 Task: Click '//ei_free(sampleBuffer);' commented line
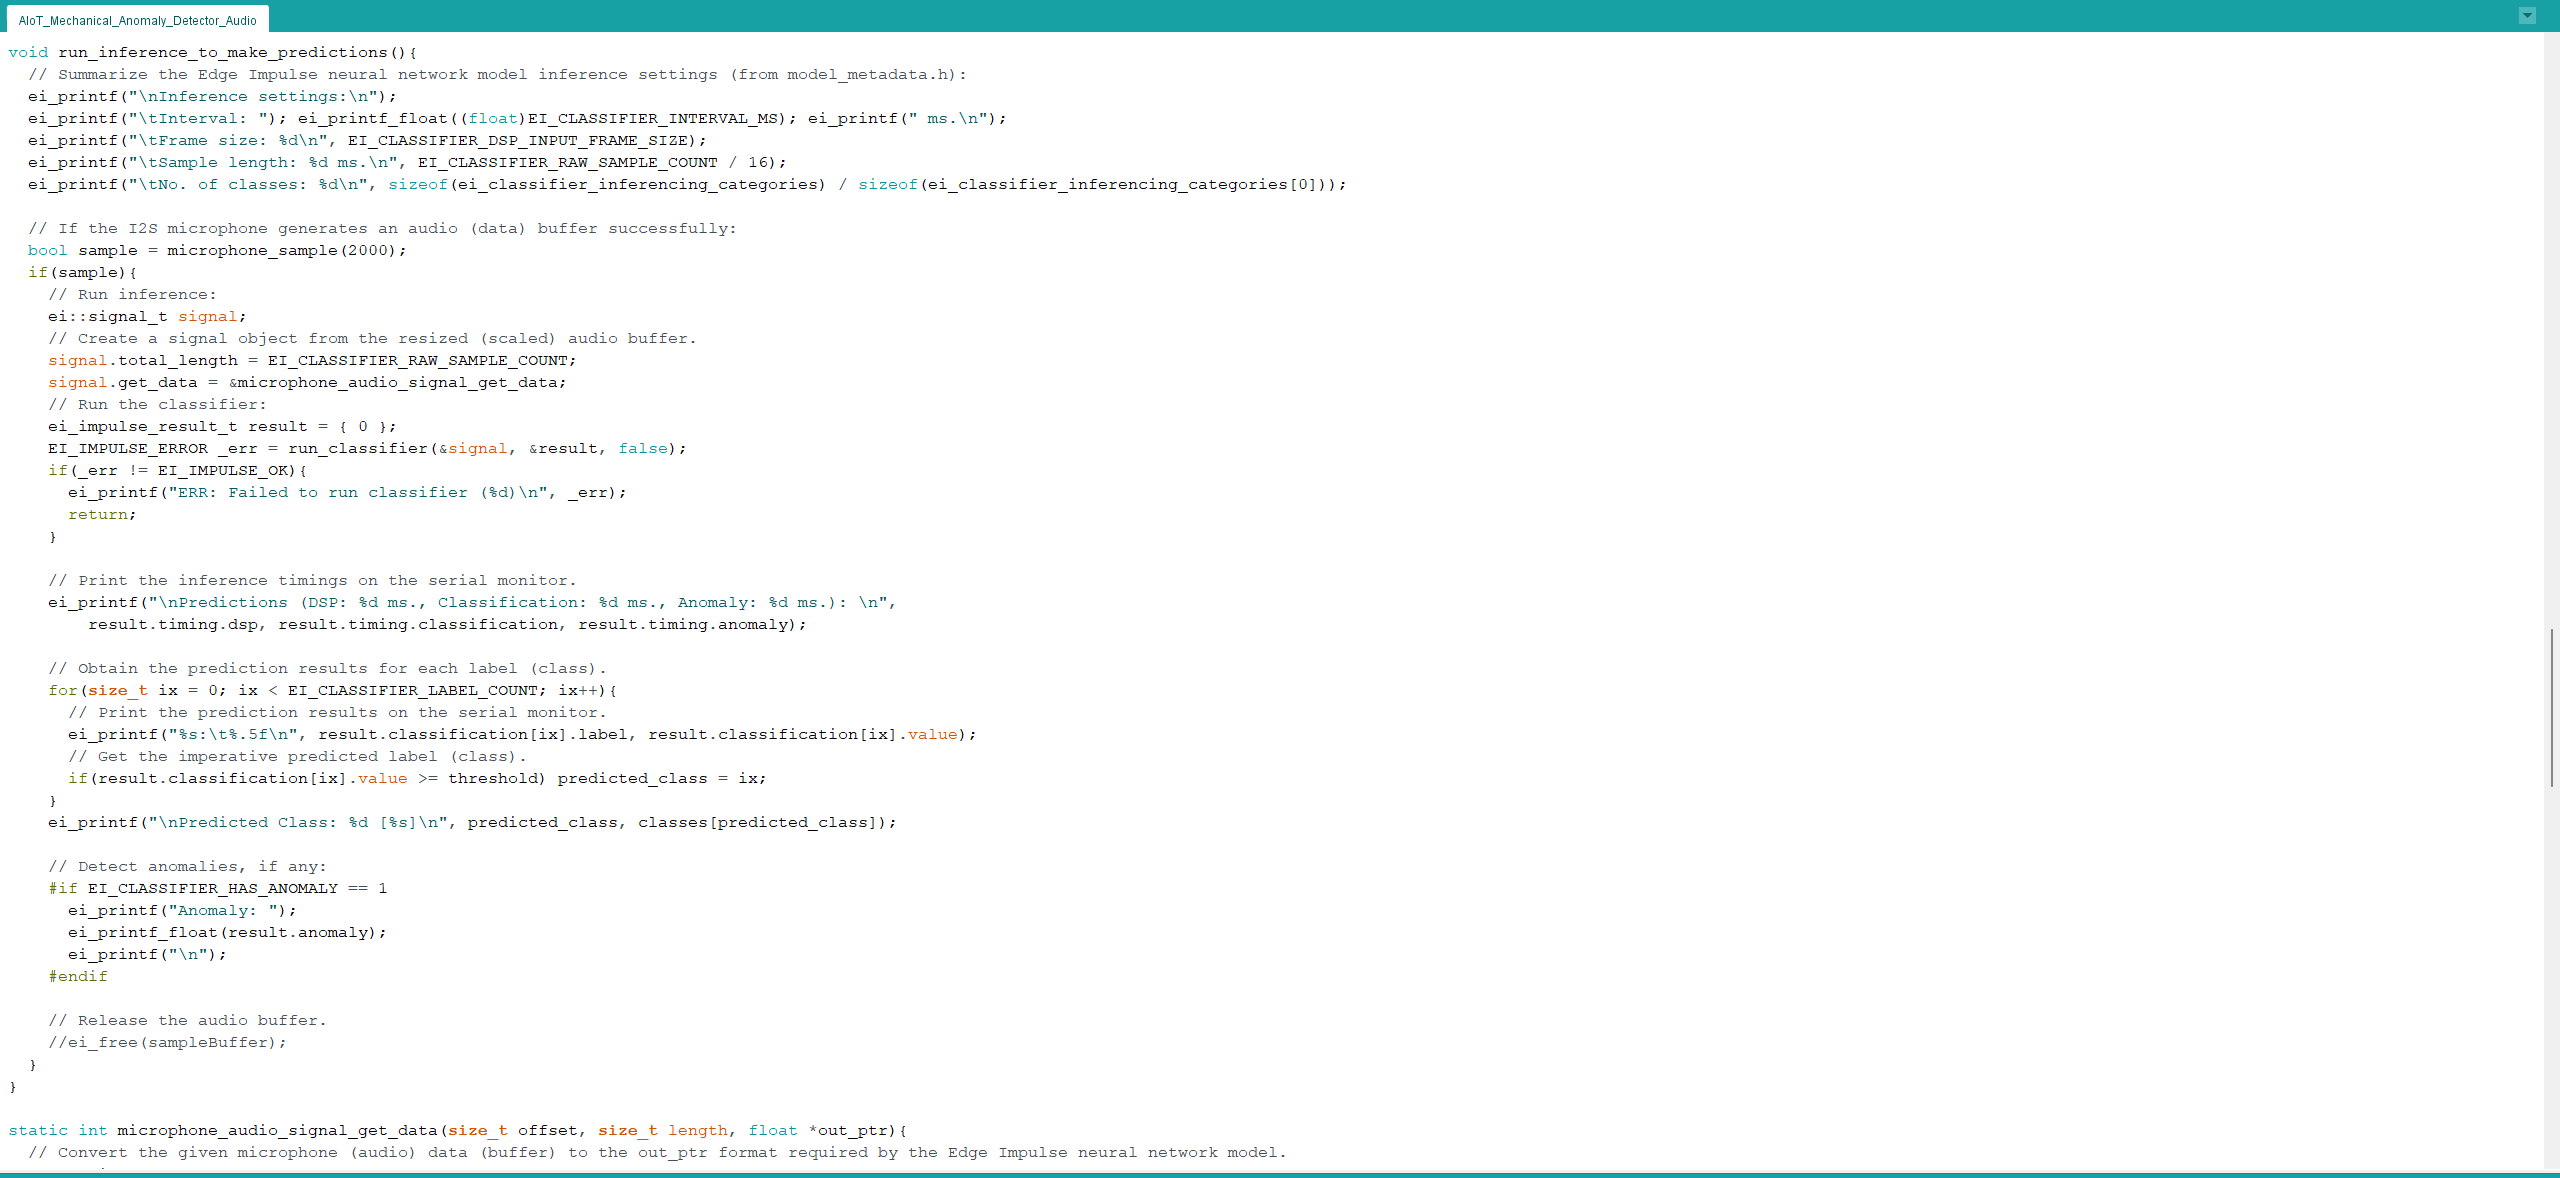167,1042
